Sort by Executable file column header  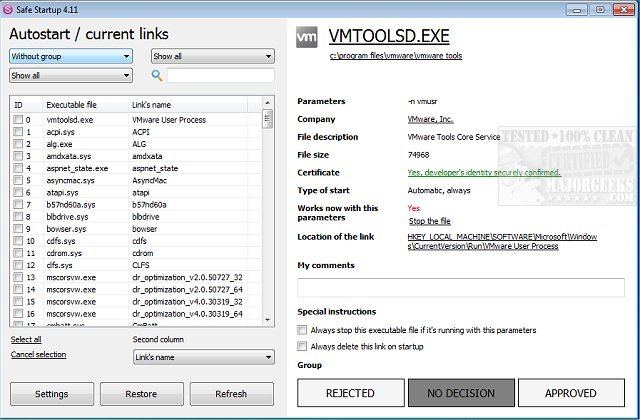(85, 105)
